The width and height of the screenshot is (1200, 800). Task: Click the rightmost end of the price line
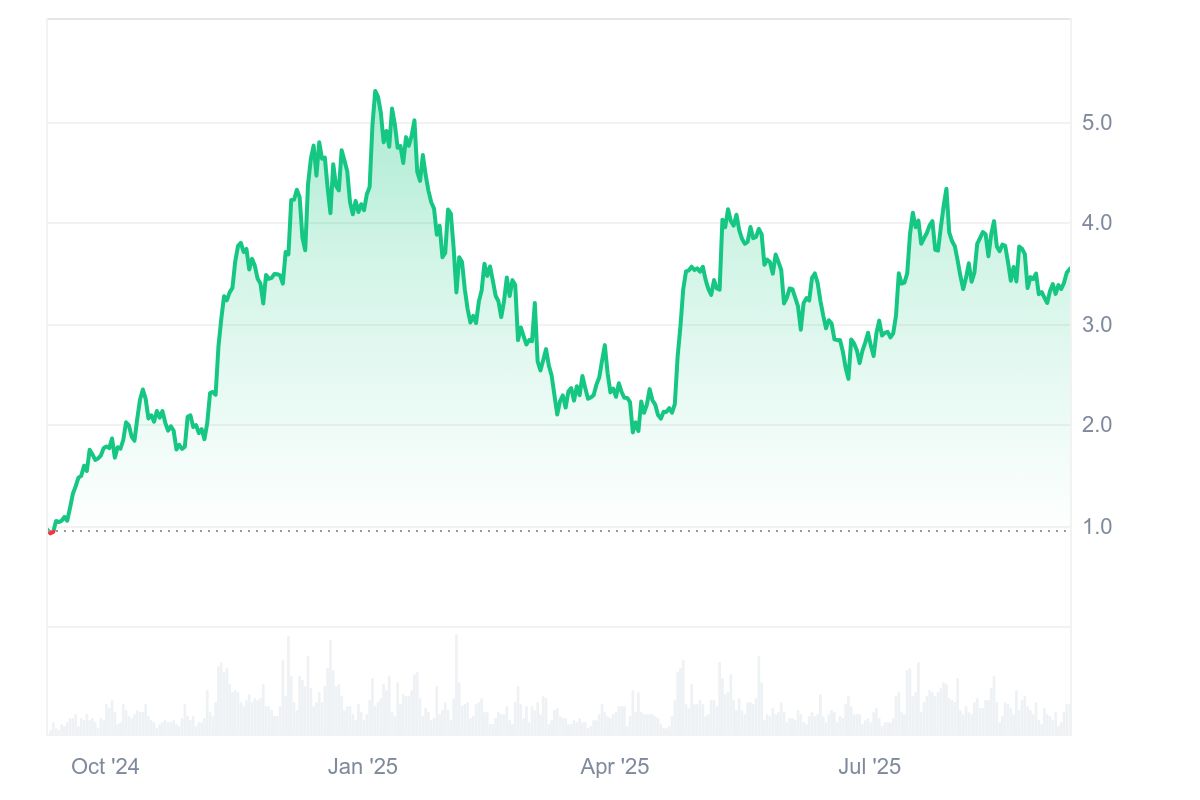(x=1069, y=269)
